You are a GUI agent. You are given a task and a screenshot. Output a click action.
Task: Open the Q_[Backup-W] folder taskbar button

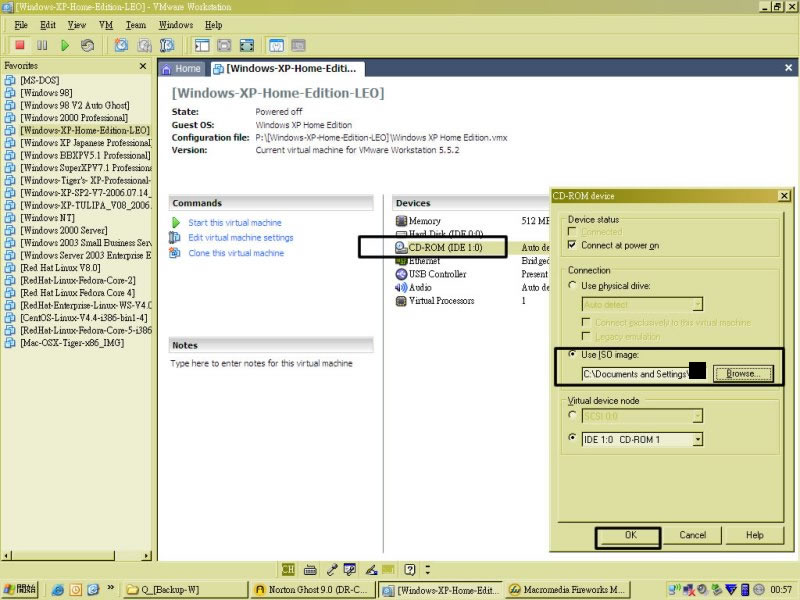186,590
